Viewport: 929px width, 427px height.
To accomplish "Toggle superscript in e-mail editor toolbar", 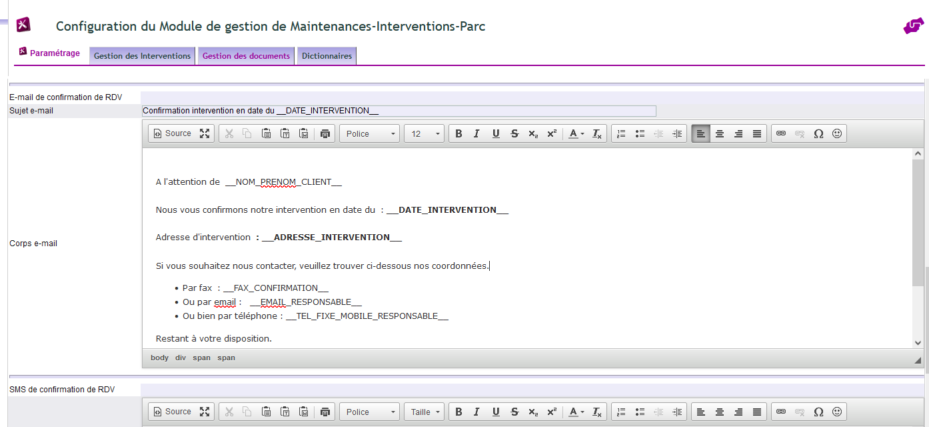I will point(551,134).
